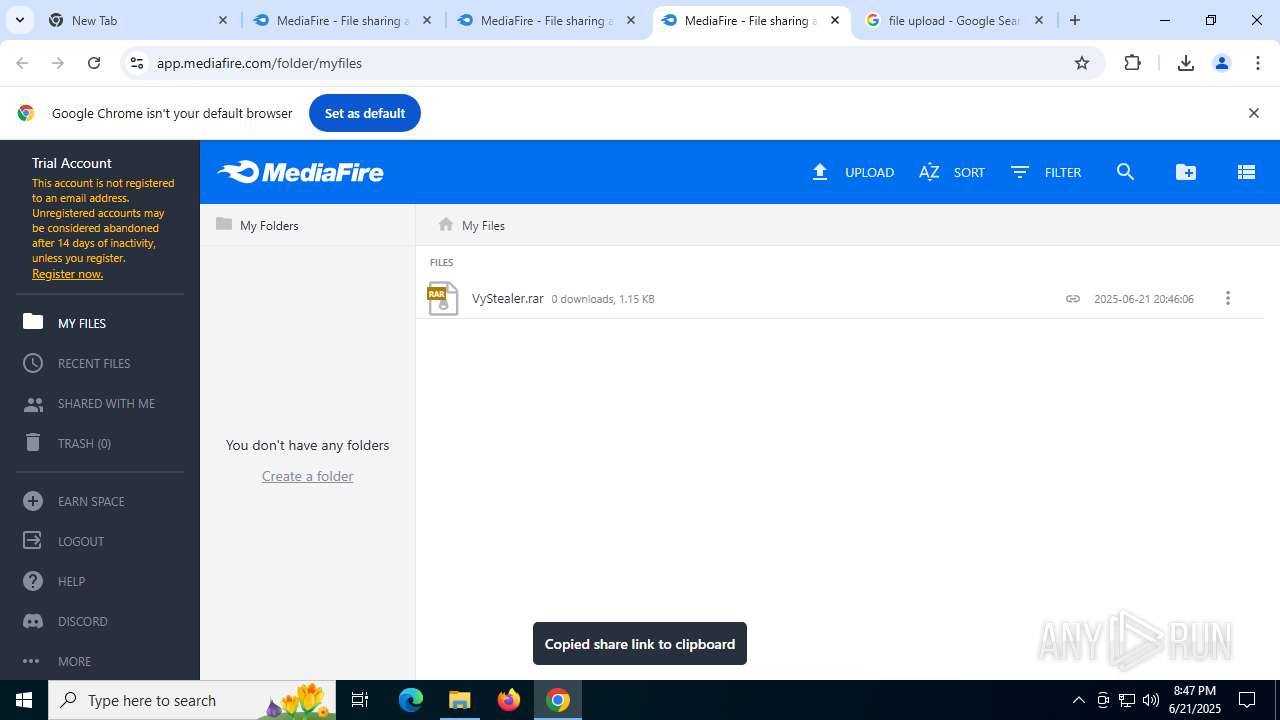Dismiss the default browser infobar

pos(1253,113)
